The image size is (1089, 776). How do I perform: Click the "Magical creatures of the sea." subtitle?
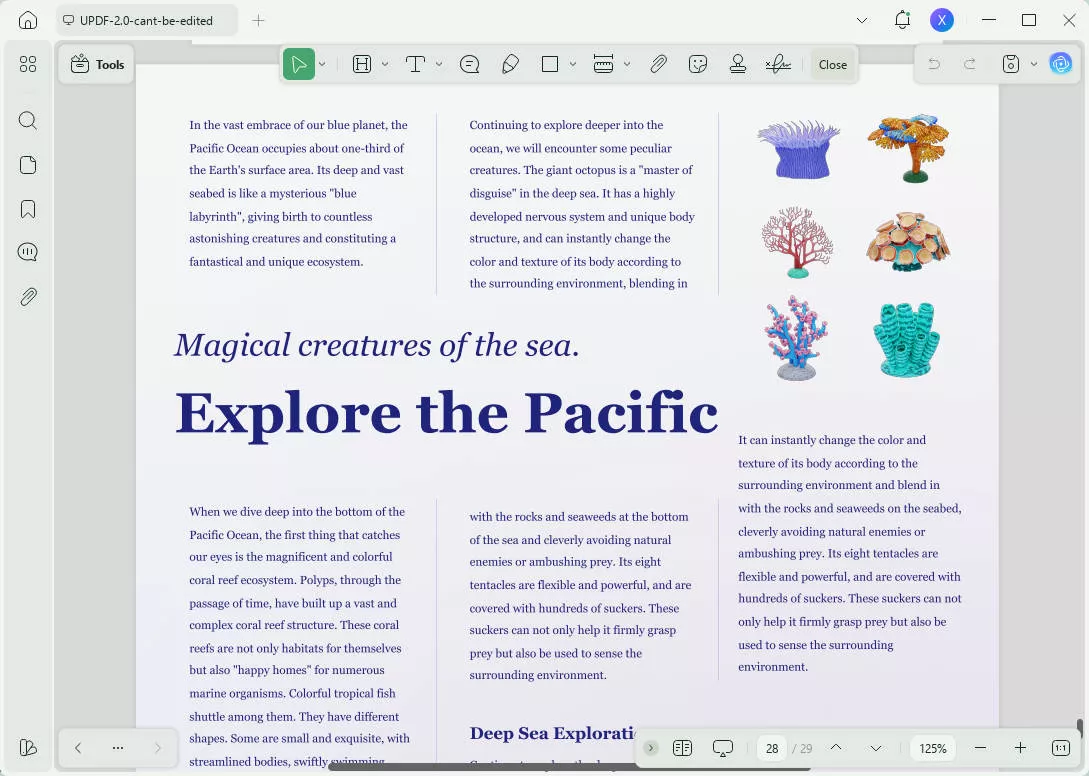pos(376,345)
